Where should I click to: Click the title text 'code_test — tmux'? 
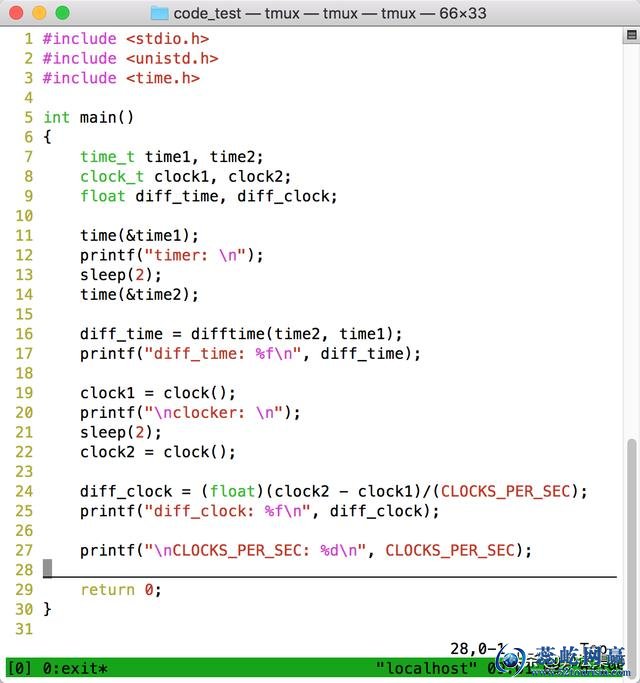pos(237,14)
